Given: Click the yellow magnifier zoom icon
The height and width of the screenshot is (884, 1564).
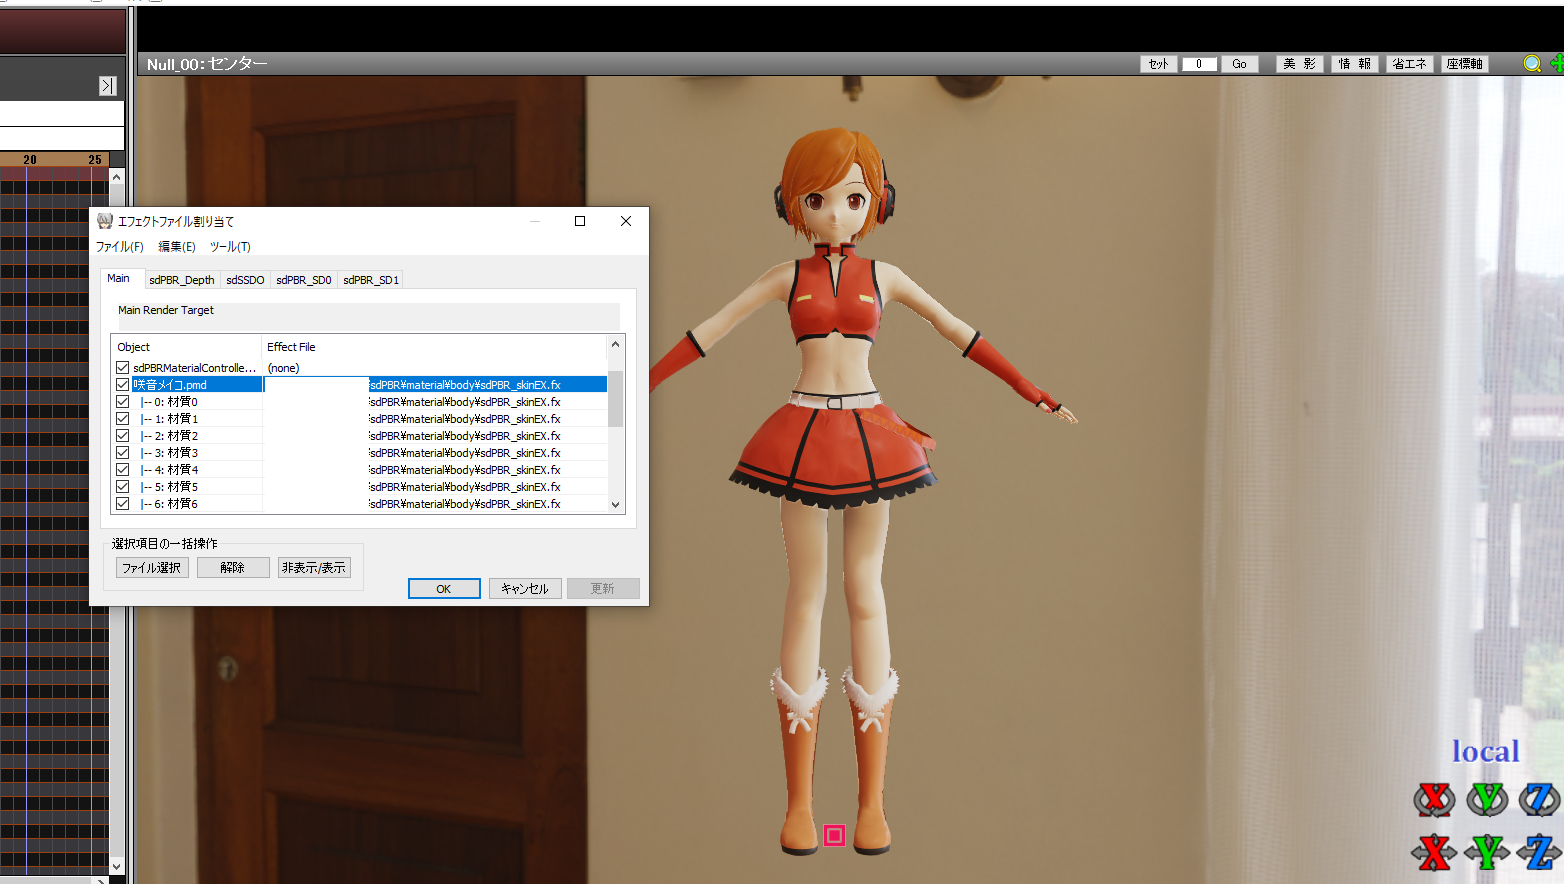Looking at the screenshot, I should (1531, 64).
